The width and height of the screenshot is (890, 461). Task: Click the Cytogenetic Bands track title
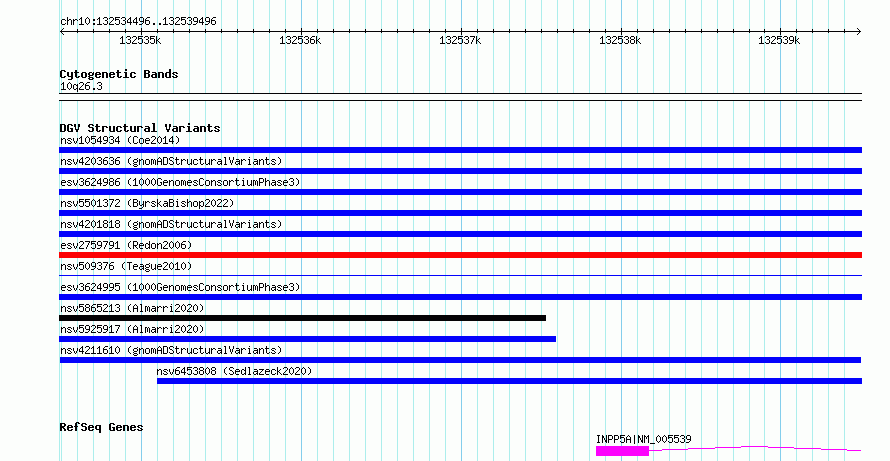[119, 74]
